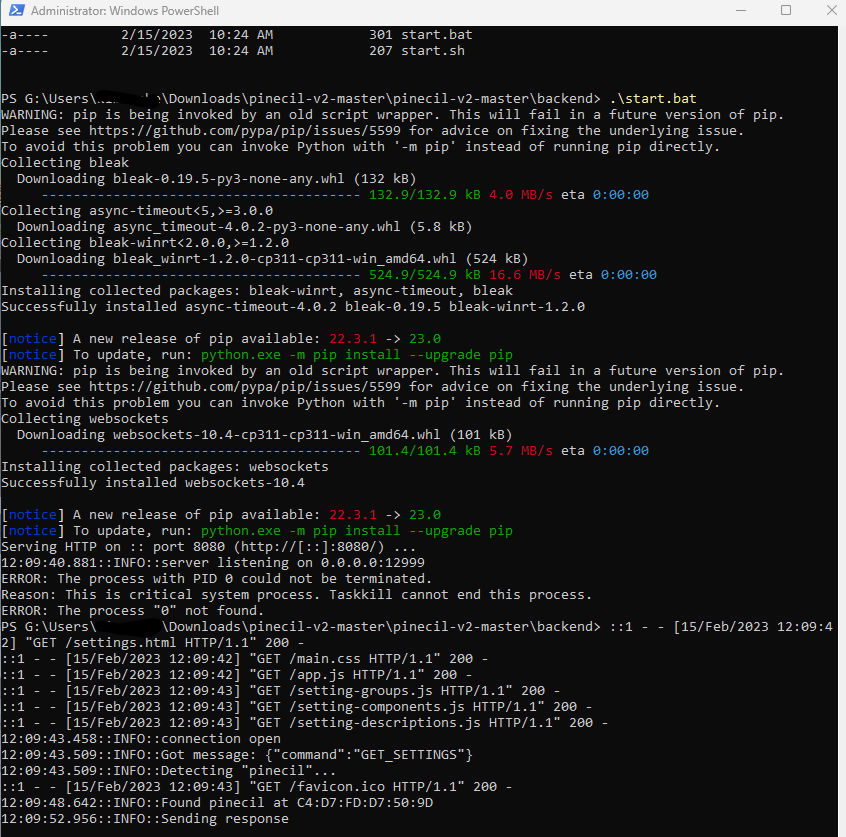Minimize the PowerShell window
The width and height of the screenshot is (846, 837).
coord(738,11)
